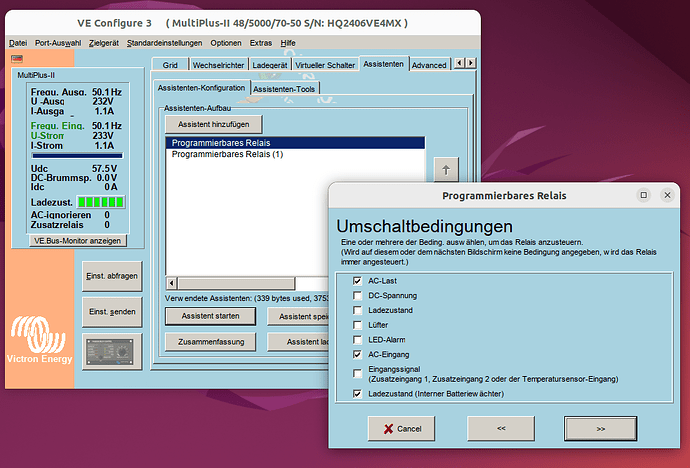
Task: Maximize the Programmierbares Relais dialog
Action: point(643,195)
